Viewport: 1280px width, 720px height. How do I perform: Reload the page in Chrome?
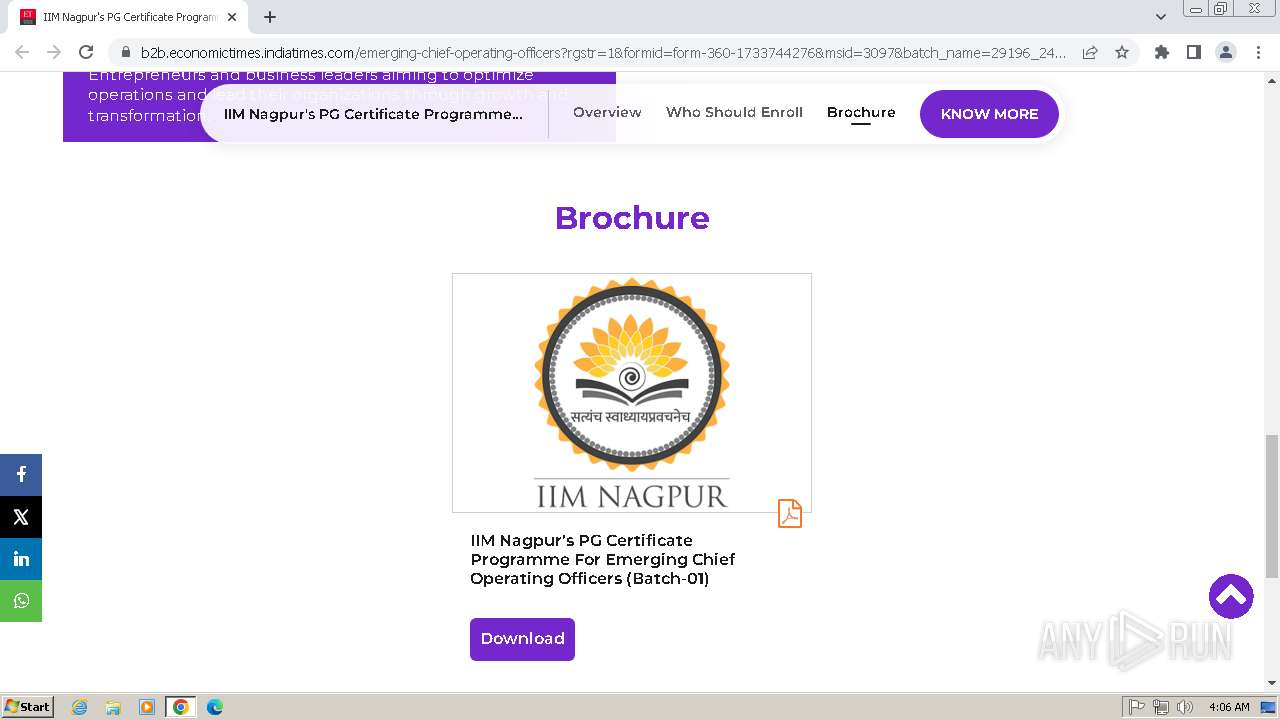(86, 52)
